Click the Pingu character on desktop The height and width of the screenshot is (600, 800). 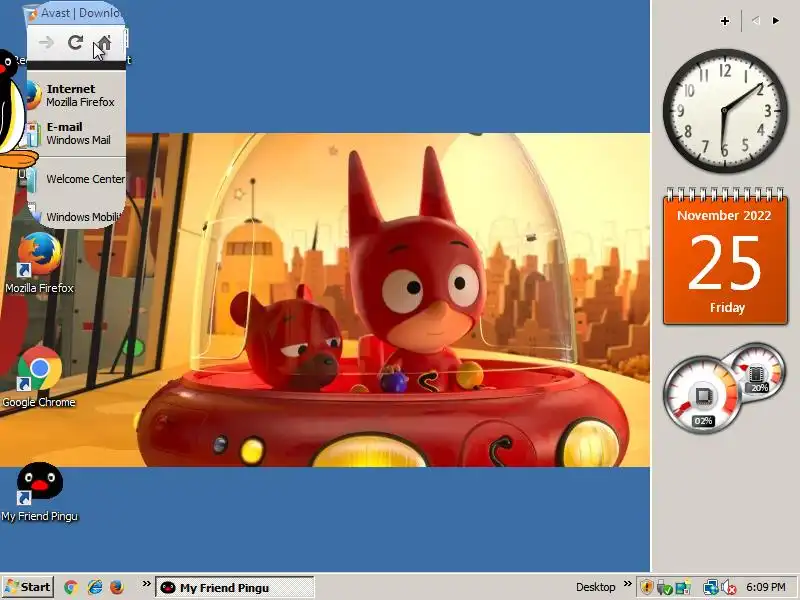(x=13, y=109)
